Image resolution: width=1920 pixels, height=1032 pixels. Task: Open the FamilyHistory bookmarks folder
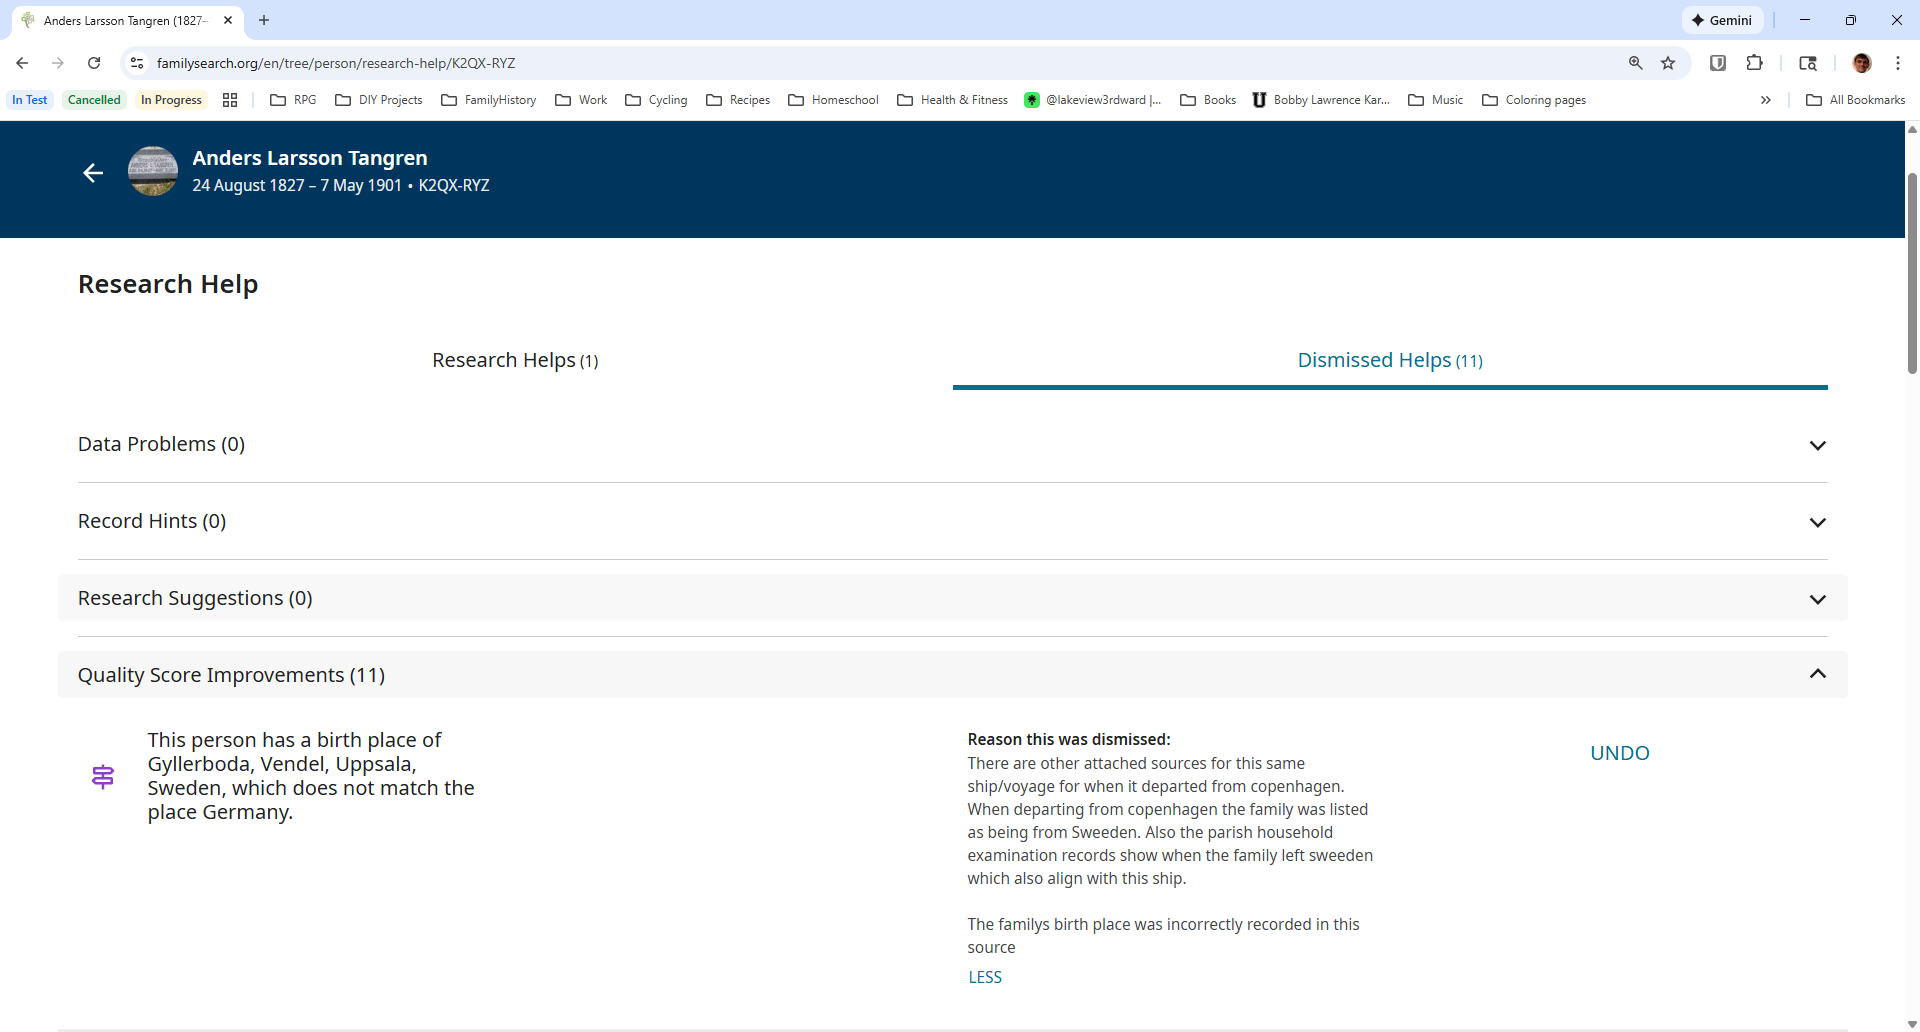point(489,100)
